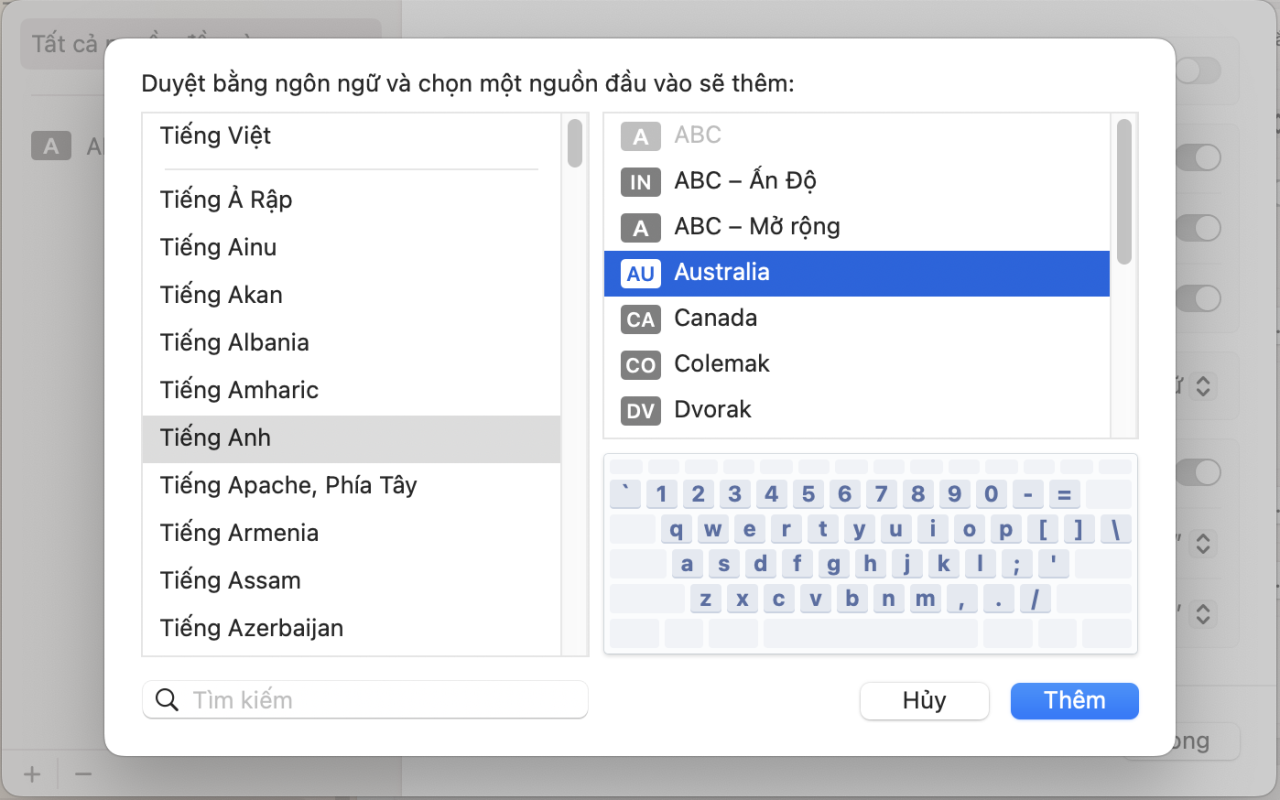This screenshot has height=800, width=1280.
Task: Click the input source list scrollbar thumb
Action: coord(1124,190)
